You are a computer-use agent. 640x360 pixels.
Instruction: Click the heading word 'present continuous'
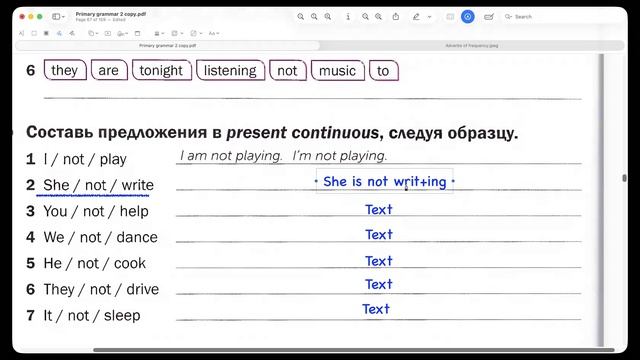[302, 133]
